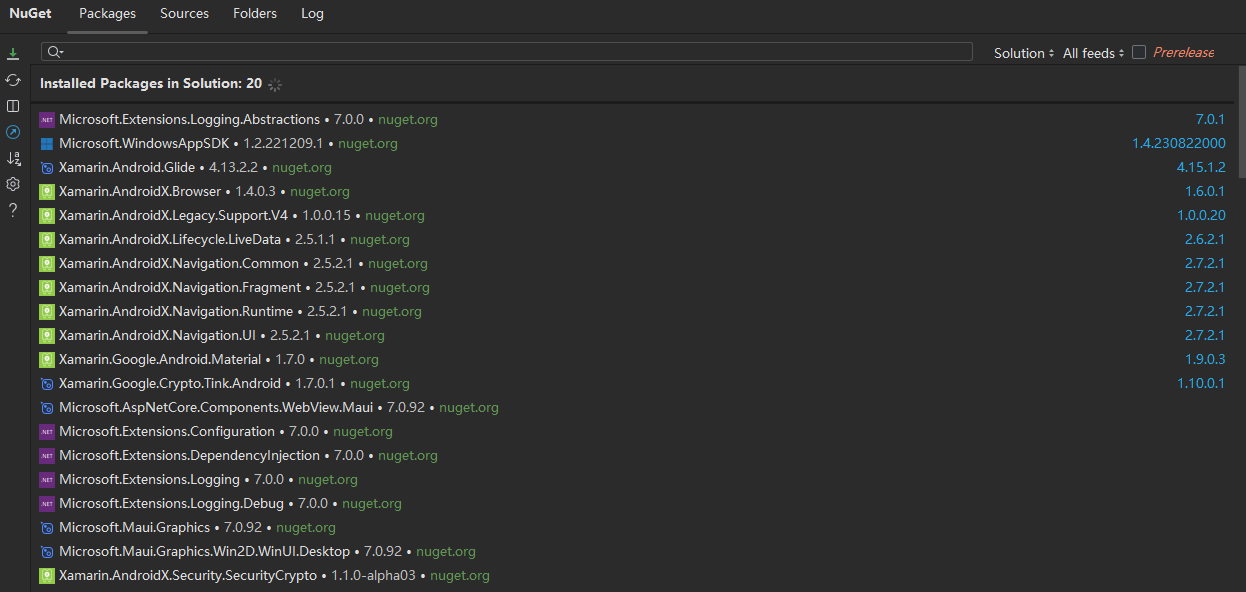Click the question mark help icon
The image size is (1246, 592).
click(13, 210)
